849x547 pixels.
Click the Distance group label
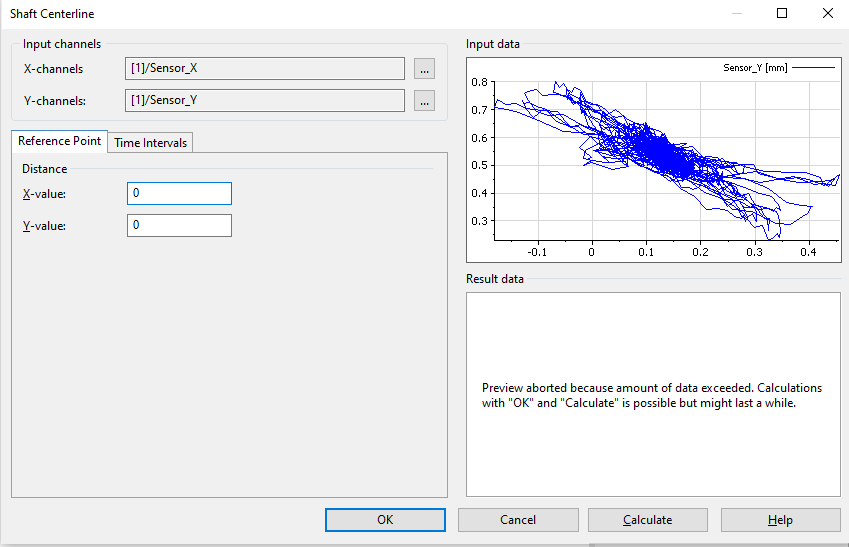click(45, 169)
